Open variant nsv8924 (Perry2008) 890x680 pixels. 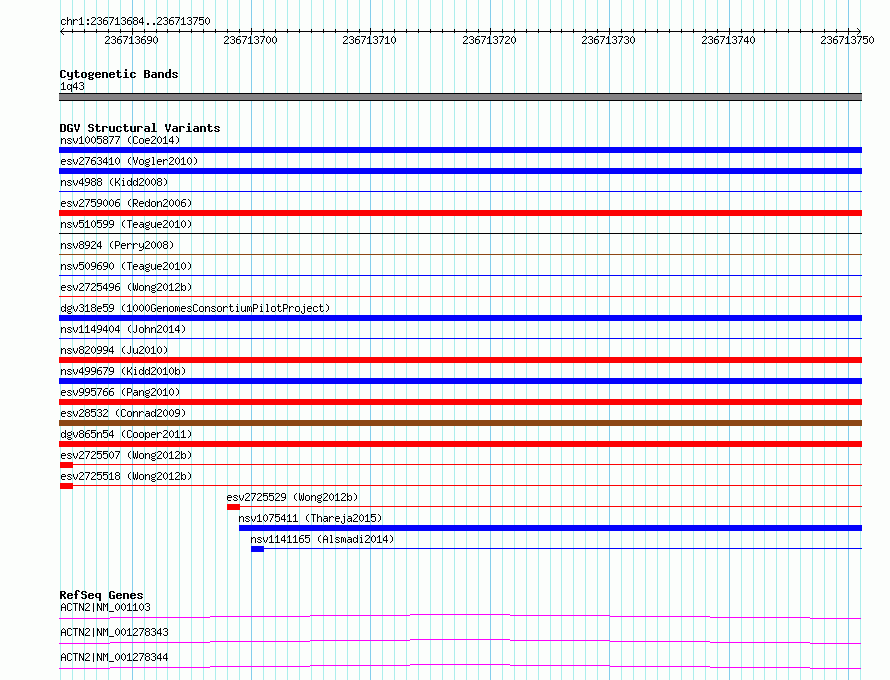point(117,245)
